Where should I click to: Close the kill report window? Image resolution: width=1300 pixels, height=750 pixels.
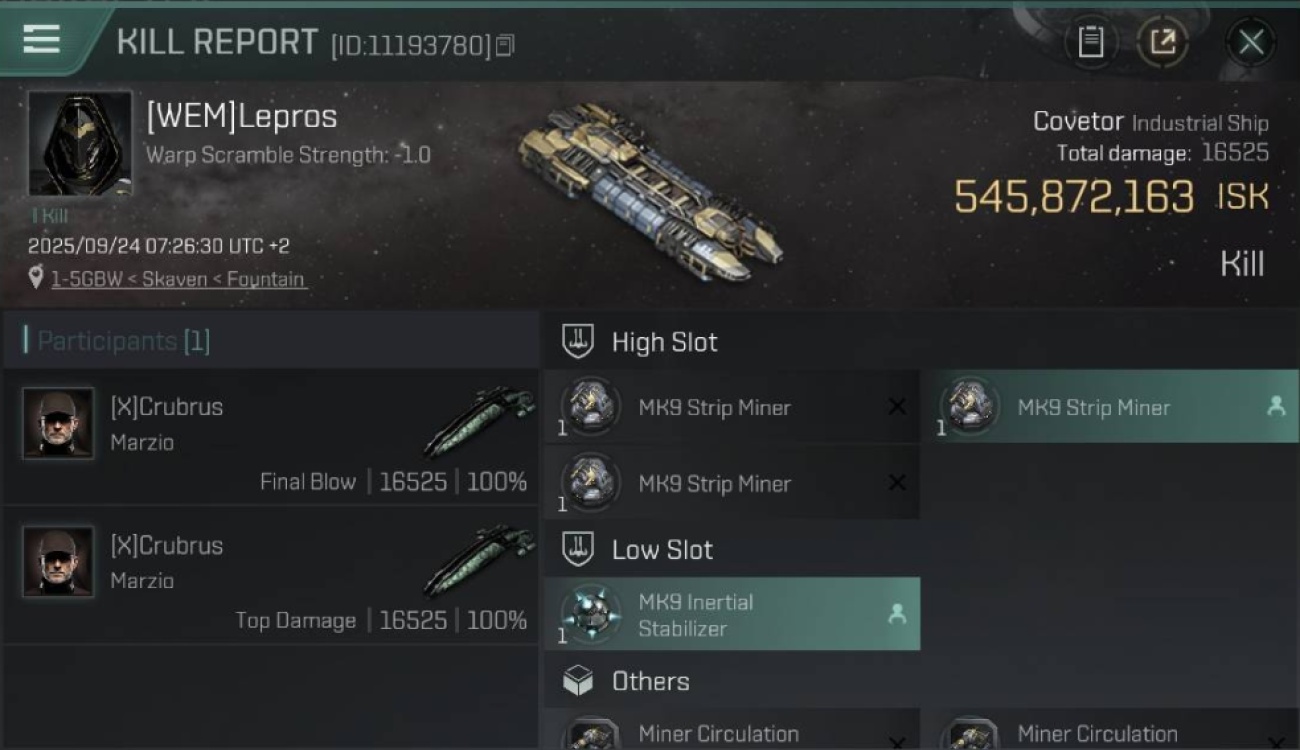click(x=1250, y=42)
